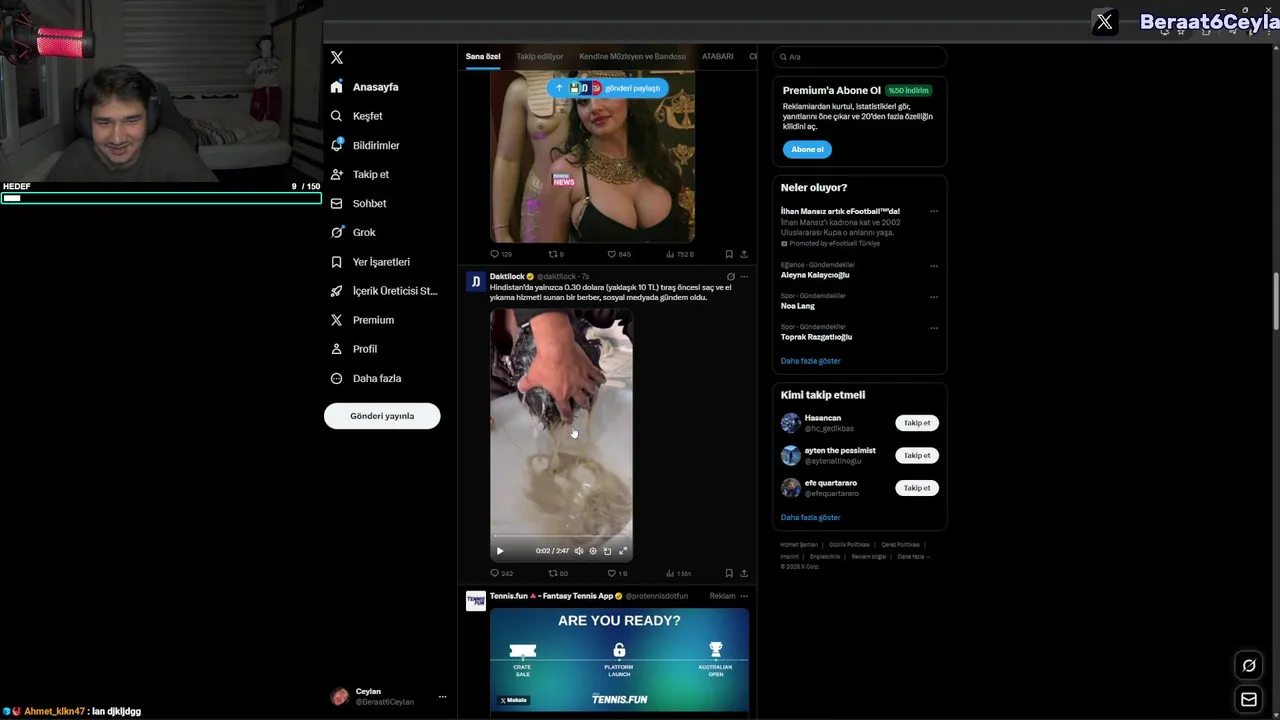The image size is (1280, 720).
Task: Open the floating Grok button
Action: [1249, 666]
